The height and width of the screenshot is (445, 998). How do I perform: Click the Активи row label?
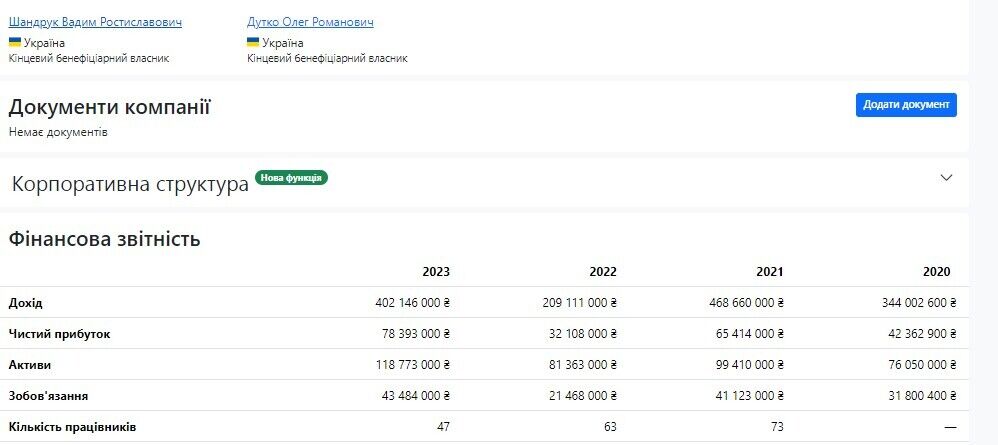tap(30, 365)
